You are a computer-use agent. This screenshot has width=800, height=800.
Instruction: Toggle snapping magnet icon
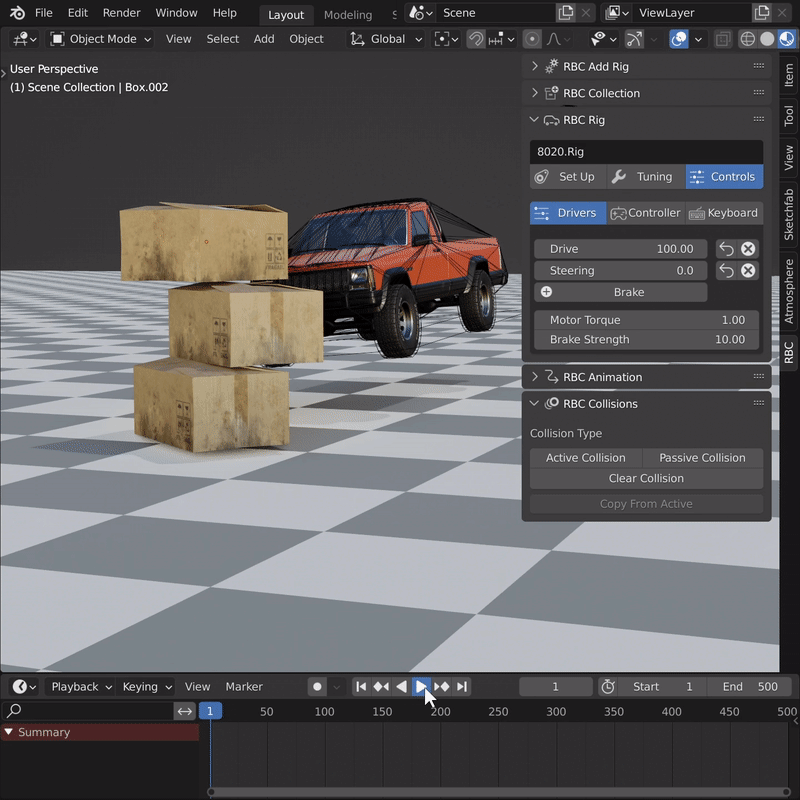point(476,39)
